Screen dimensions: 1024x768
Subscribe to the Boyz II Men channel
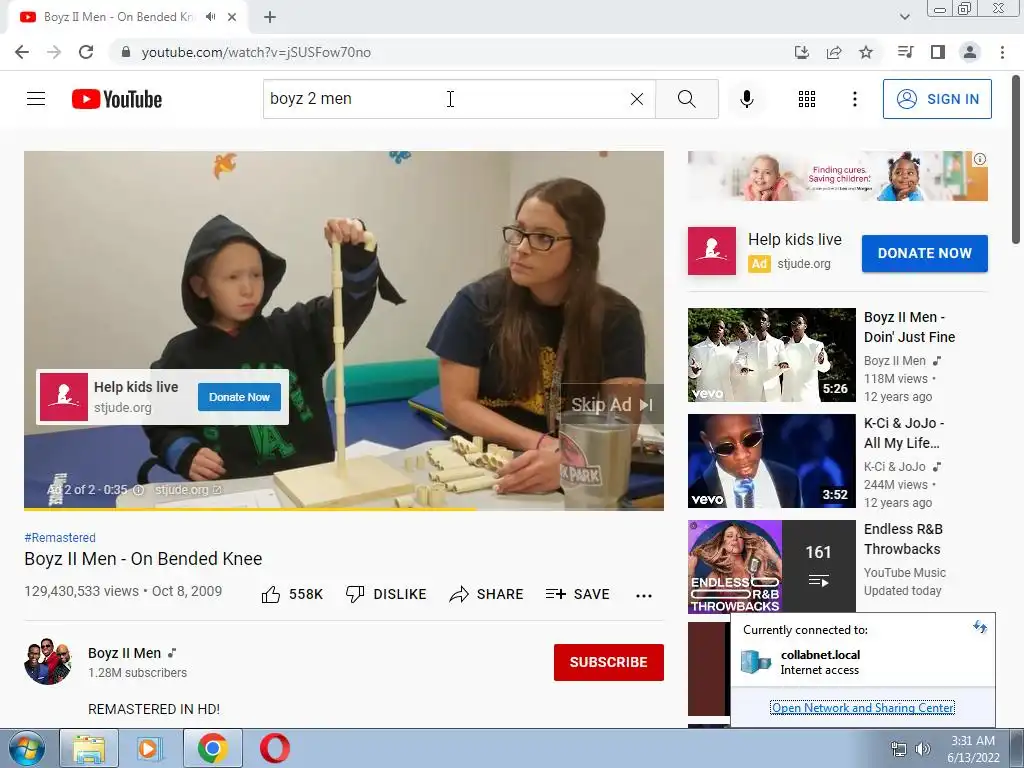tap(609, 662)
